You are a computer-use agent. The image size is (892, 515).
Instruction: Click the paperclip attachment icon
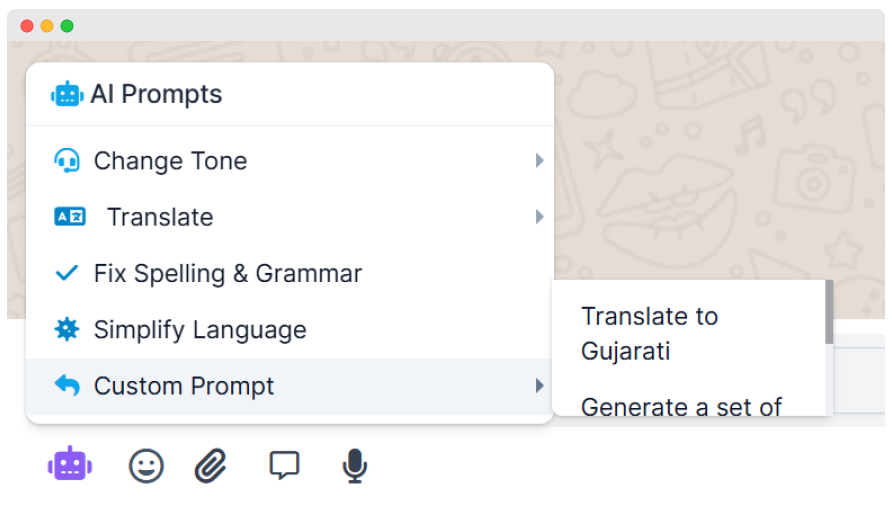211,465
